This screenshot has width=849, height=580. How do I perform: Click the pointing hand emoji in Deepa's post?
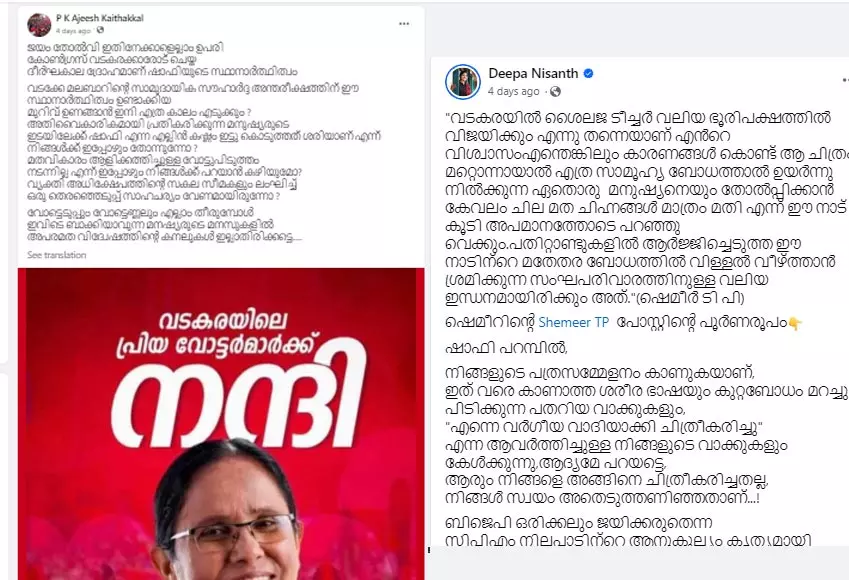[794, 323]
